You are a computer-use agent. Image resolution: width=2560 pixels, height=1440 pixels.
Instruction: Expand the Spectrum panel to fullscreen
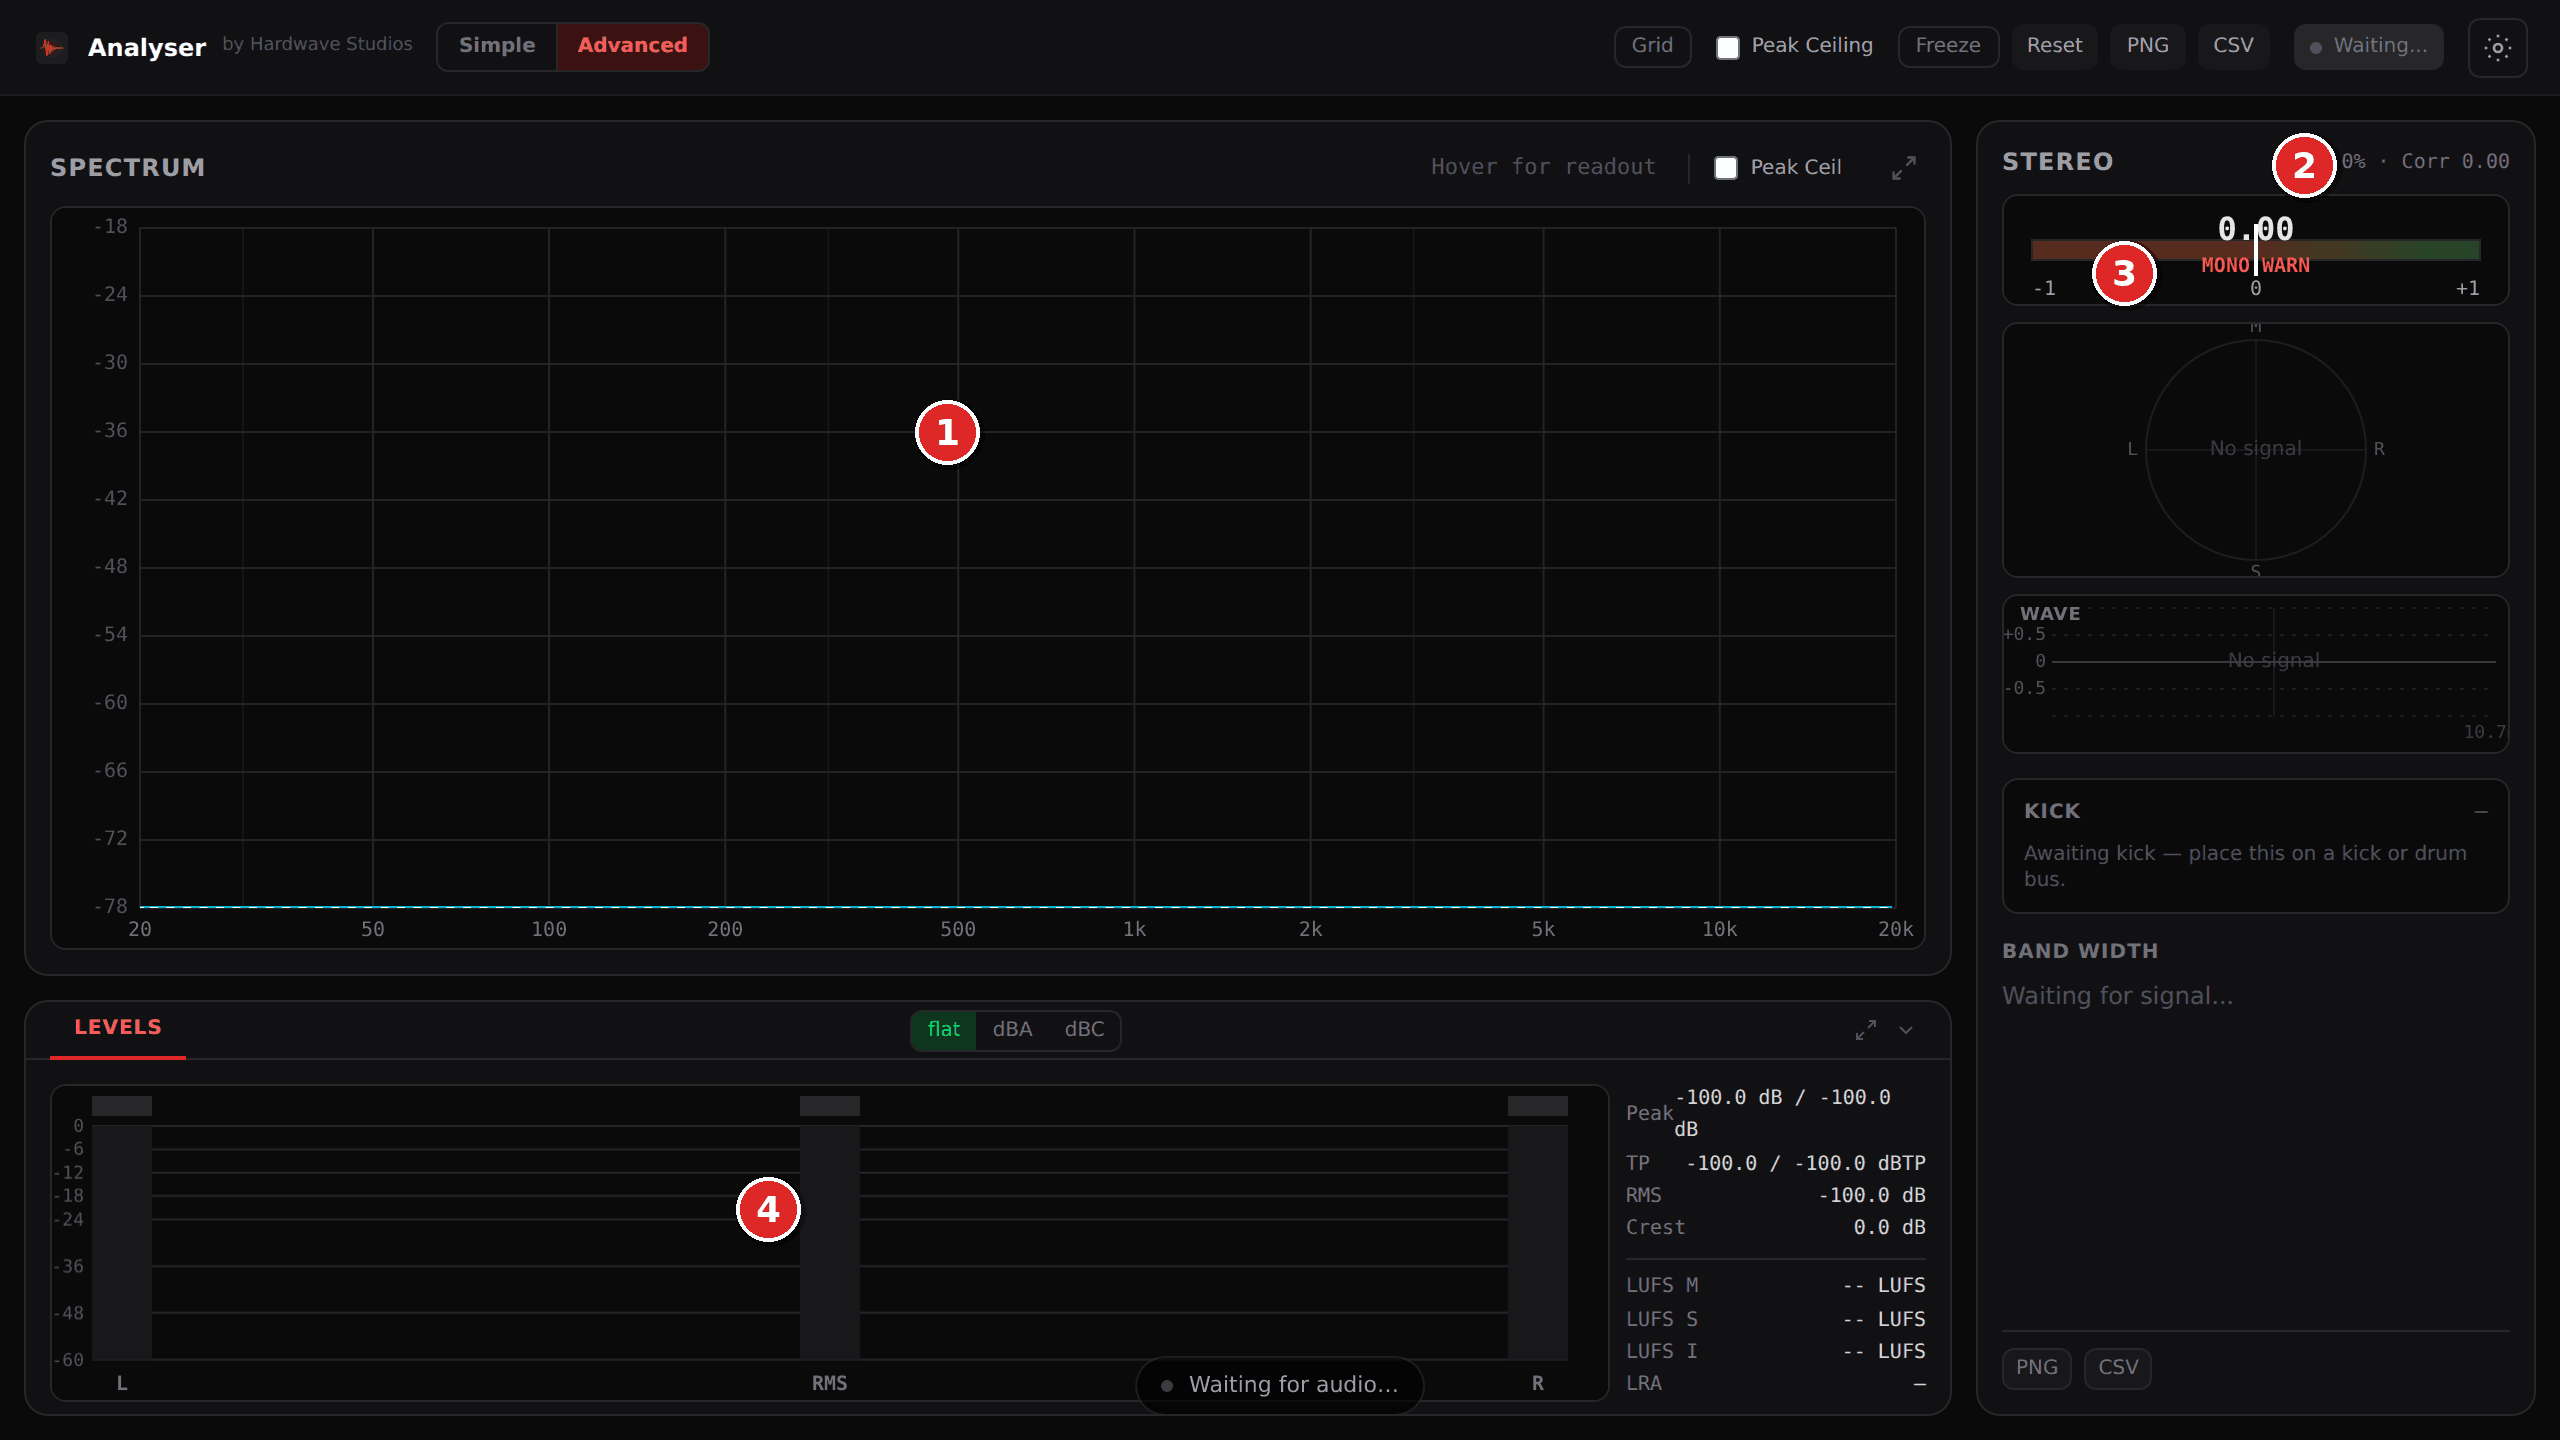(1904, 167)
